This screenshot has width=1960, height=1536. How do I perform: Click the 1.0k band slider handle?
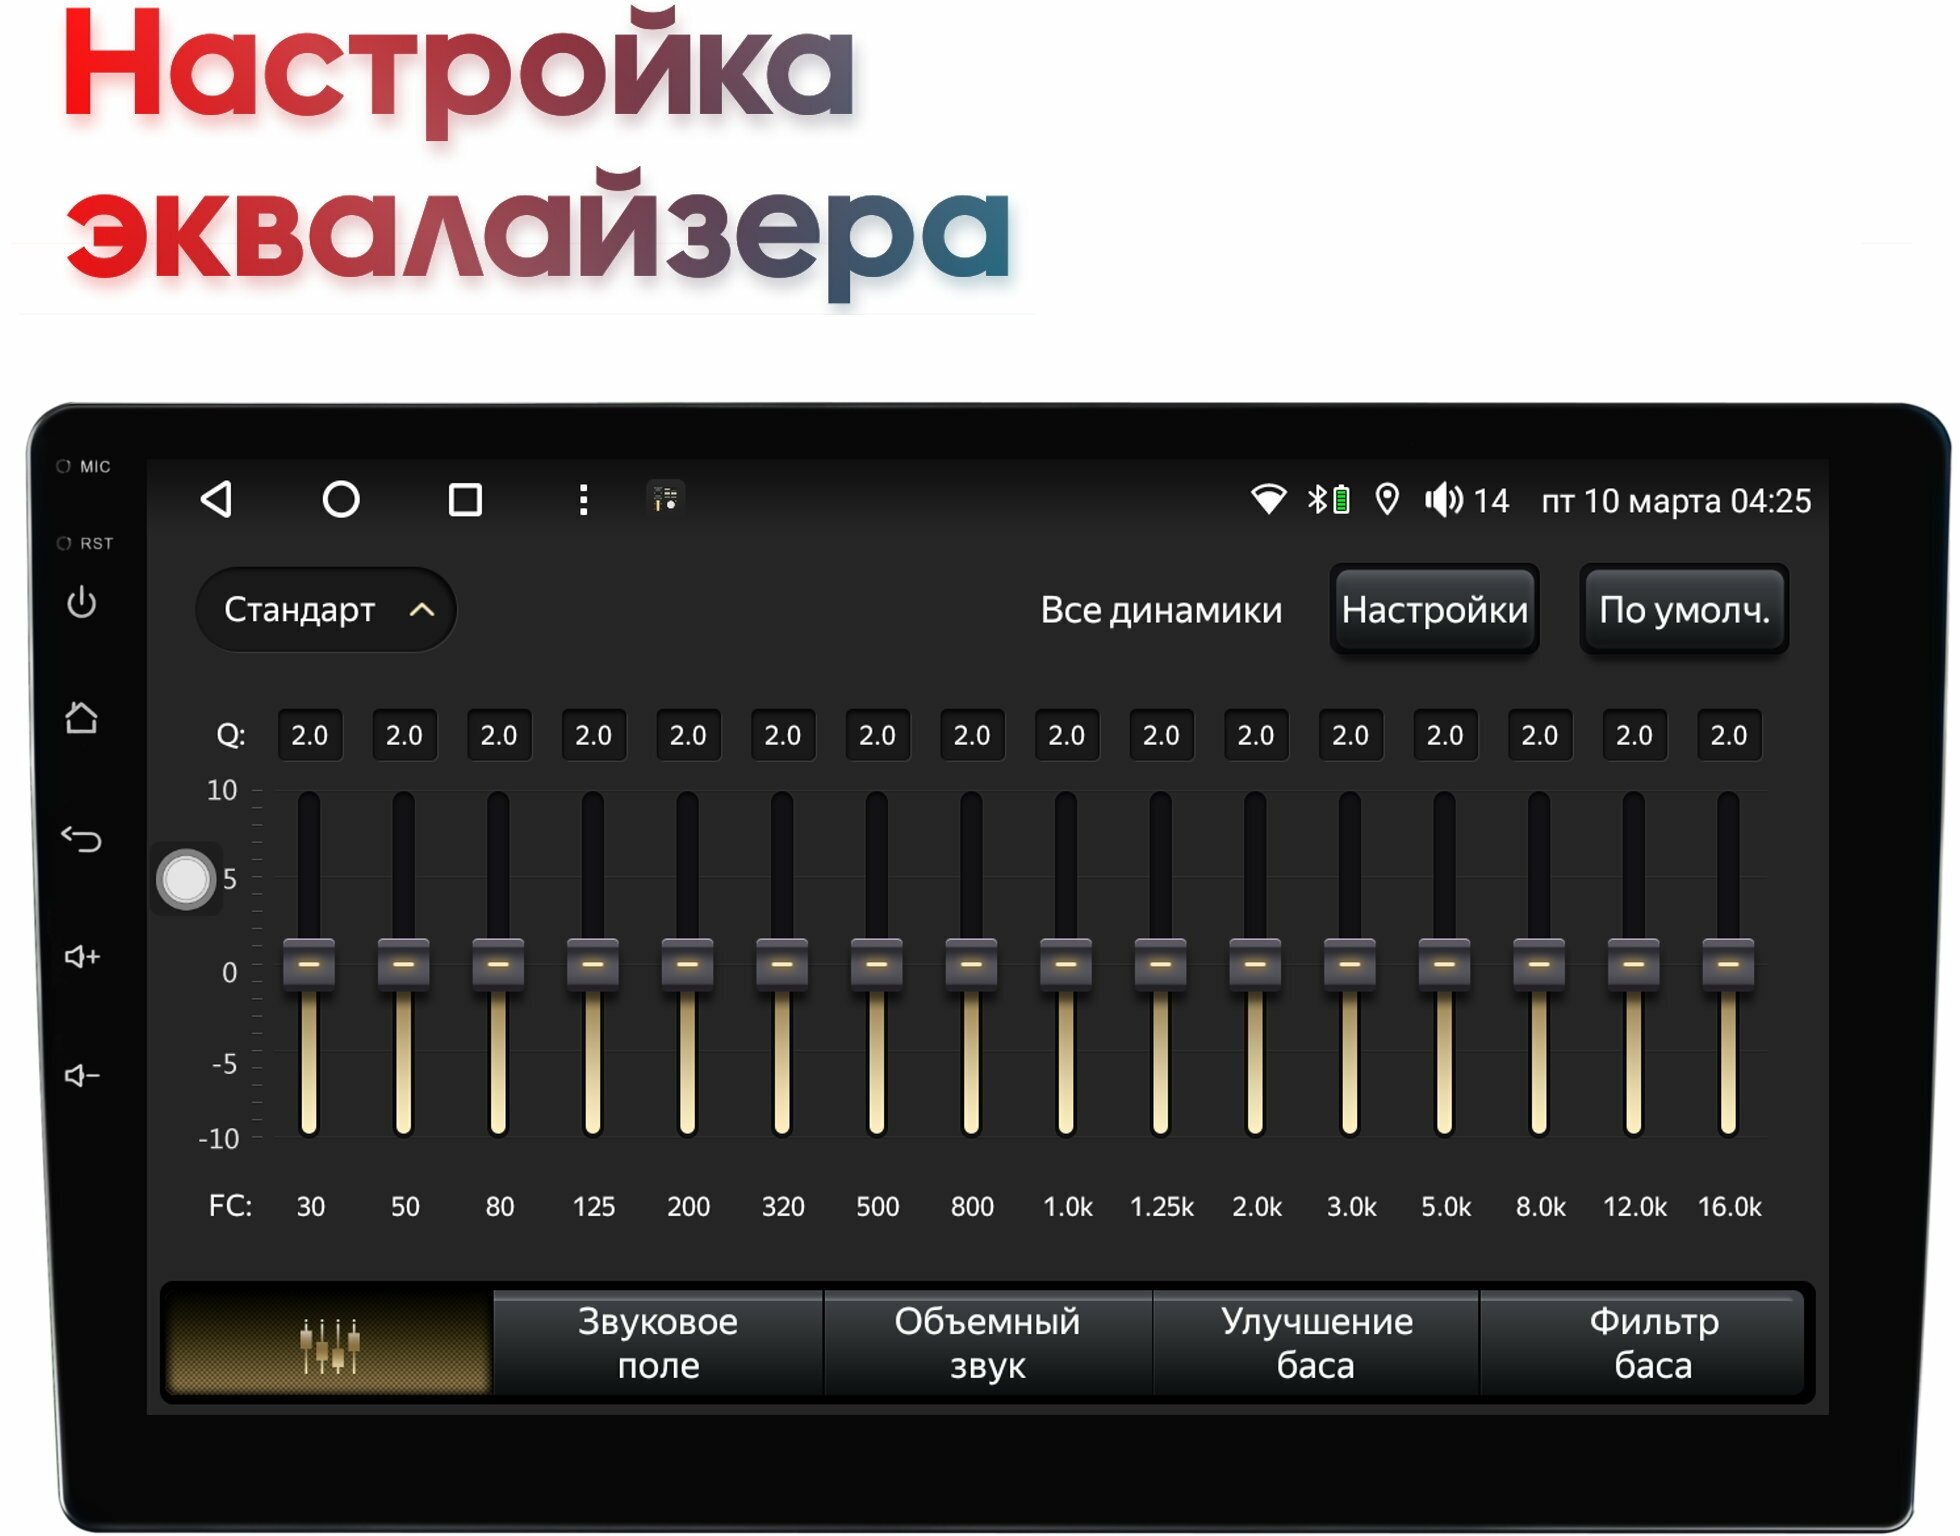1066,964
